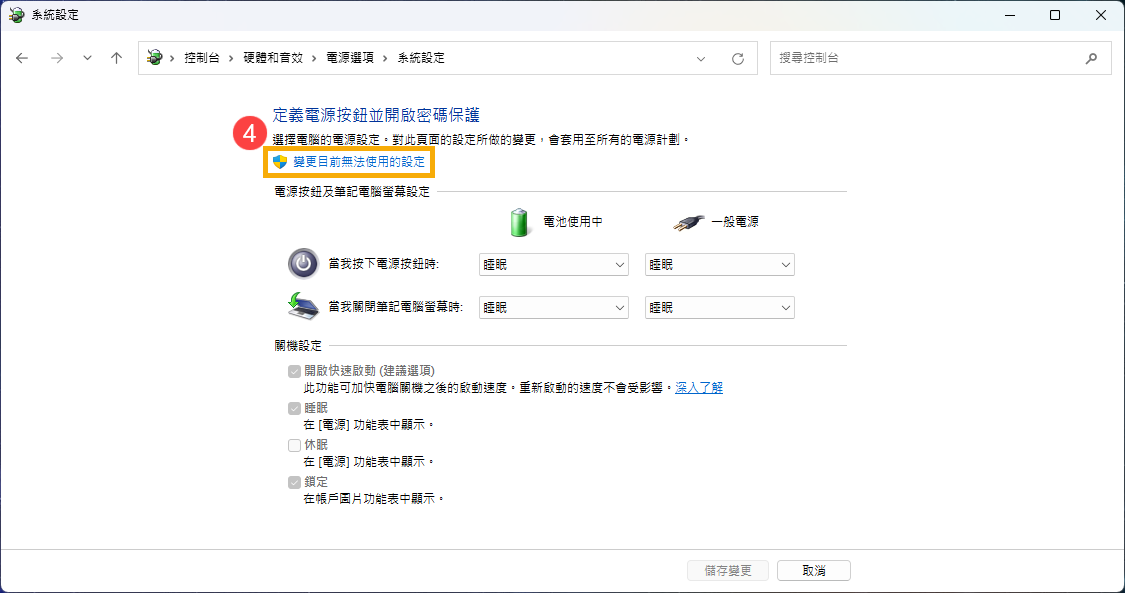
Task: Click the Refresh button in address bar
Action: click(738, 59)
